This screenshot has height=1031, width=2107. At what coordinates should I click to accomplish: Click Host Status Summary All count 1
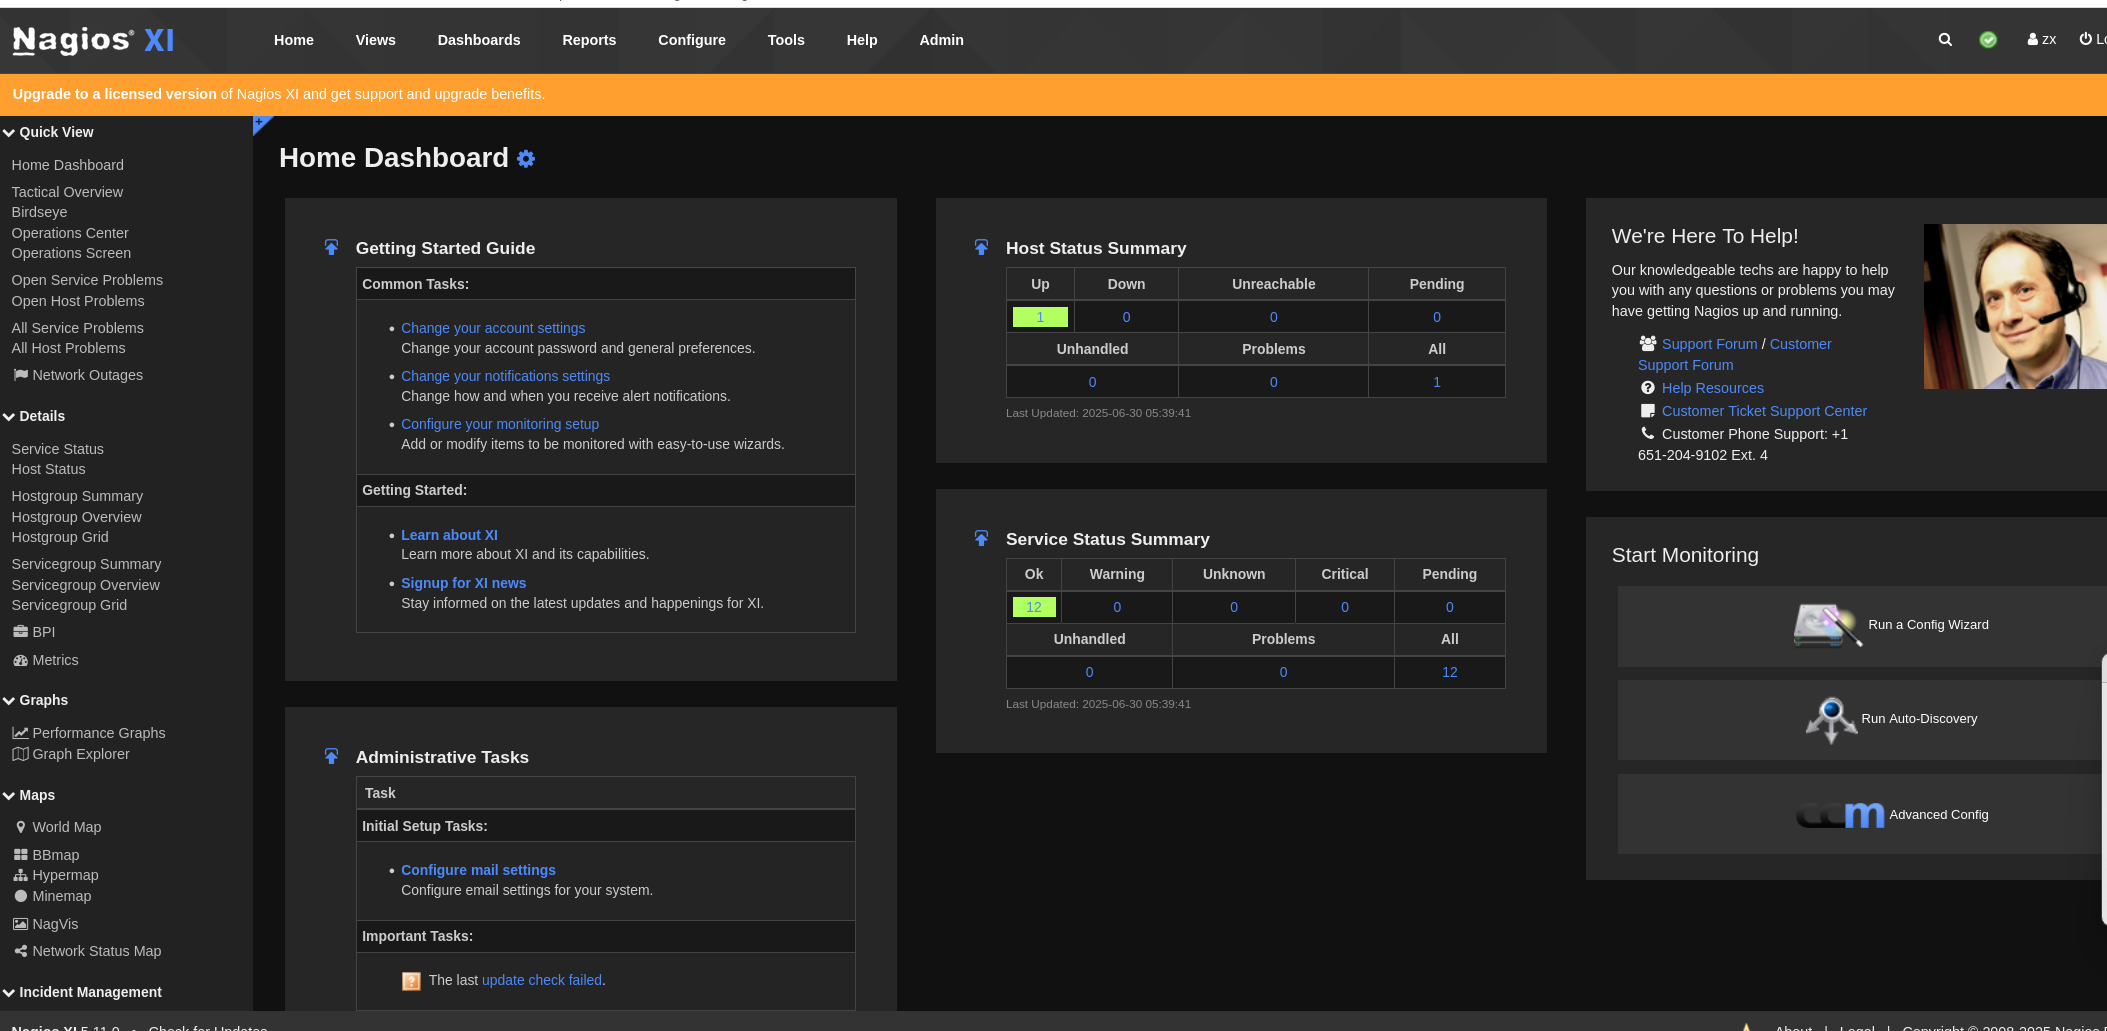(1437, 382)
